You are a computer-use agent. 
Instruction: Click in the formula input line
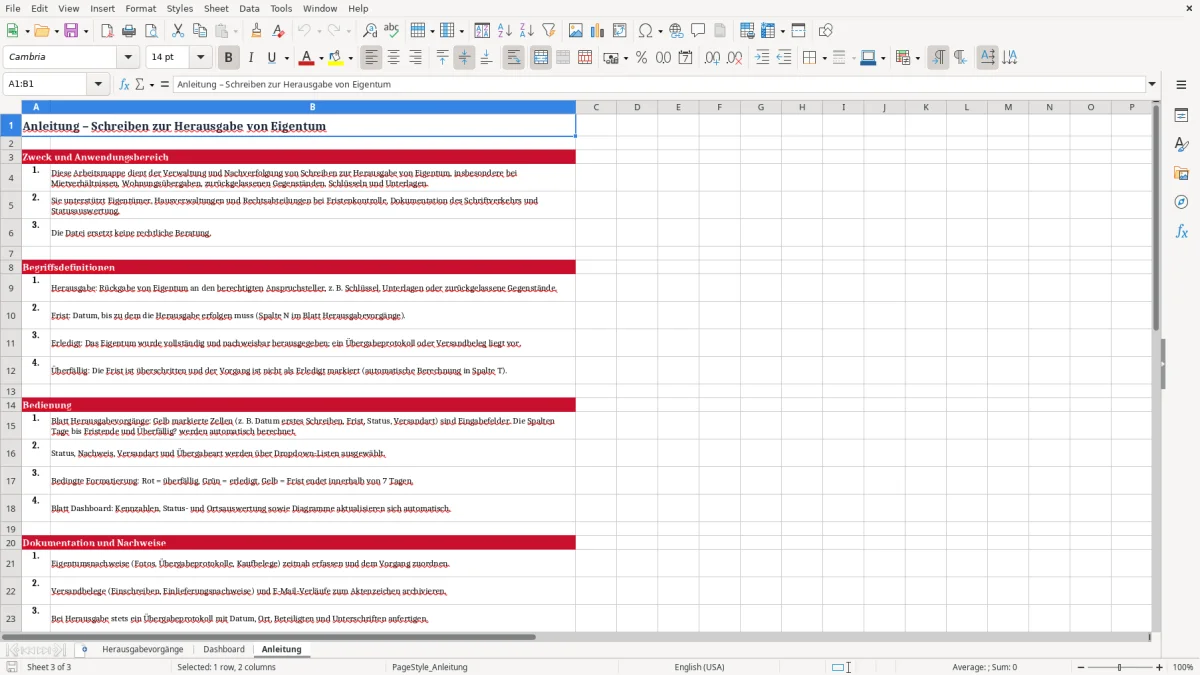(658, 85)
